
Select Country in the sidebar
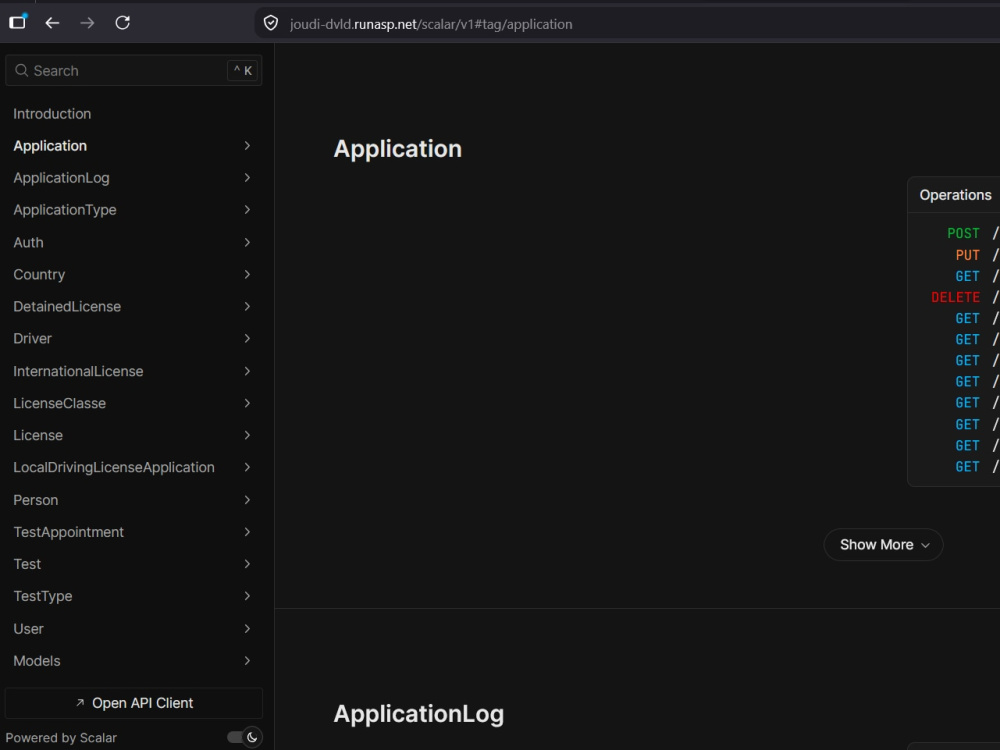click(40, 274)
